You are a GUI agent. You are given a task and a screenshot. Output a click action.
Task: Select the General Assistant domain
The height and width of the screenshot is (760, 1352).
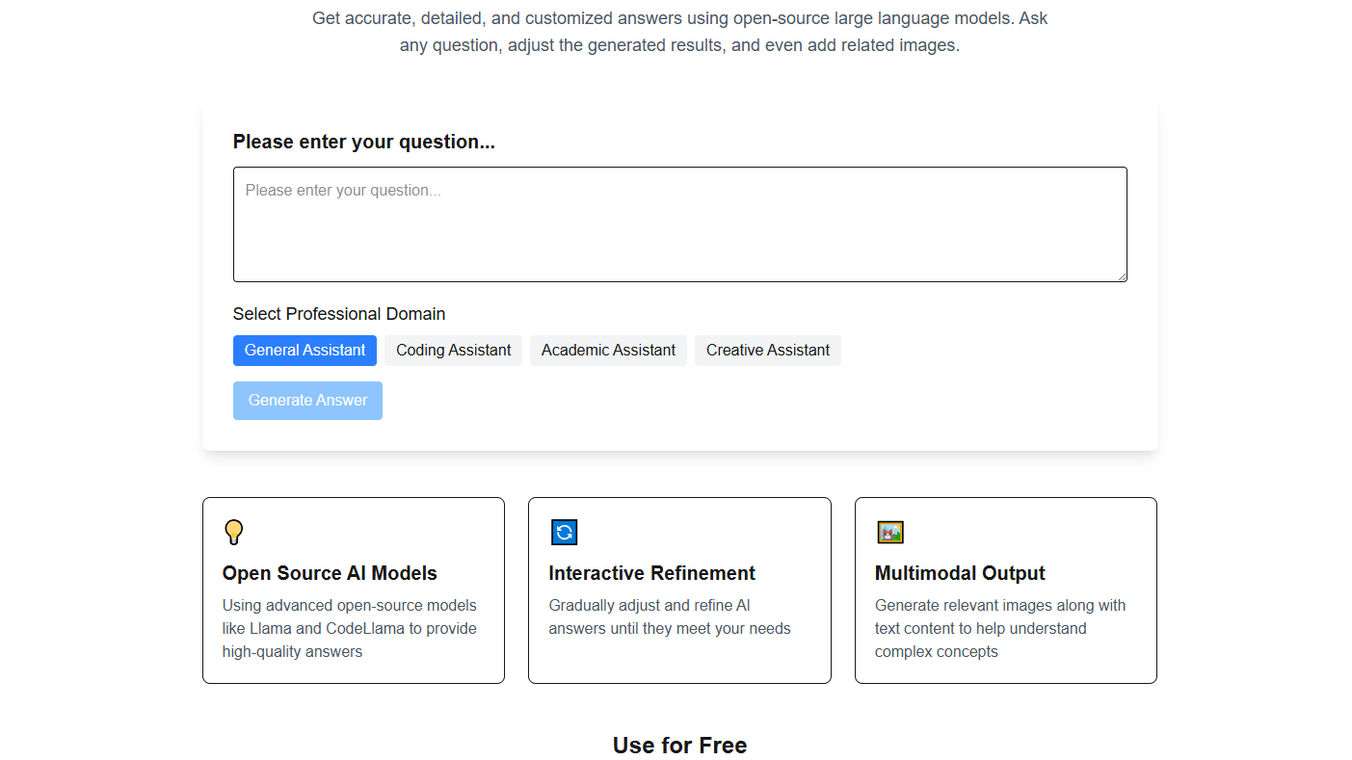coord(305,350)
